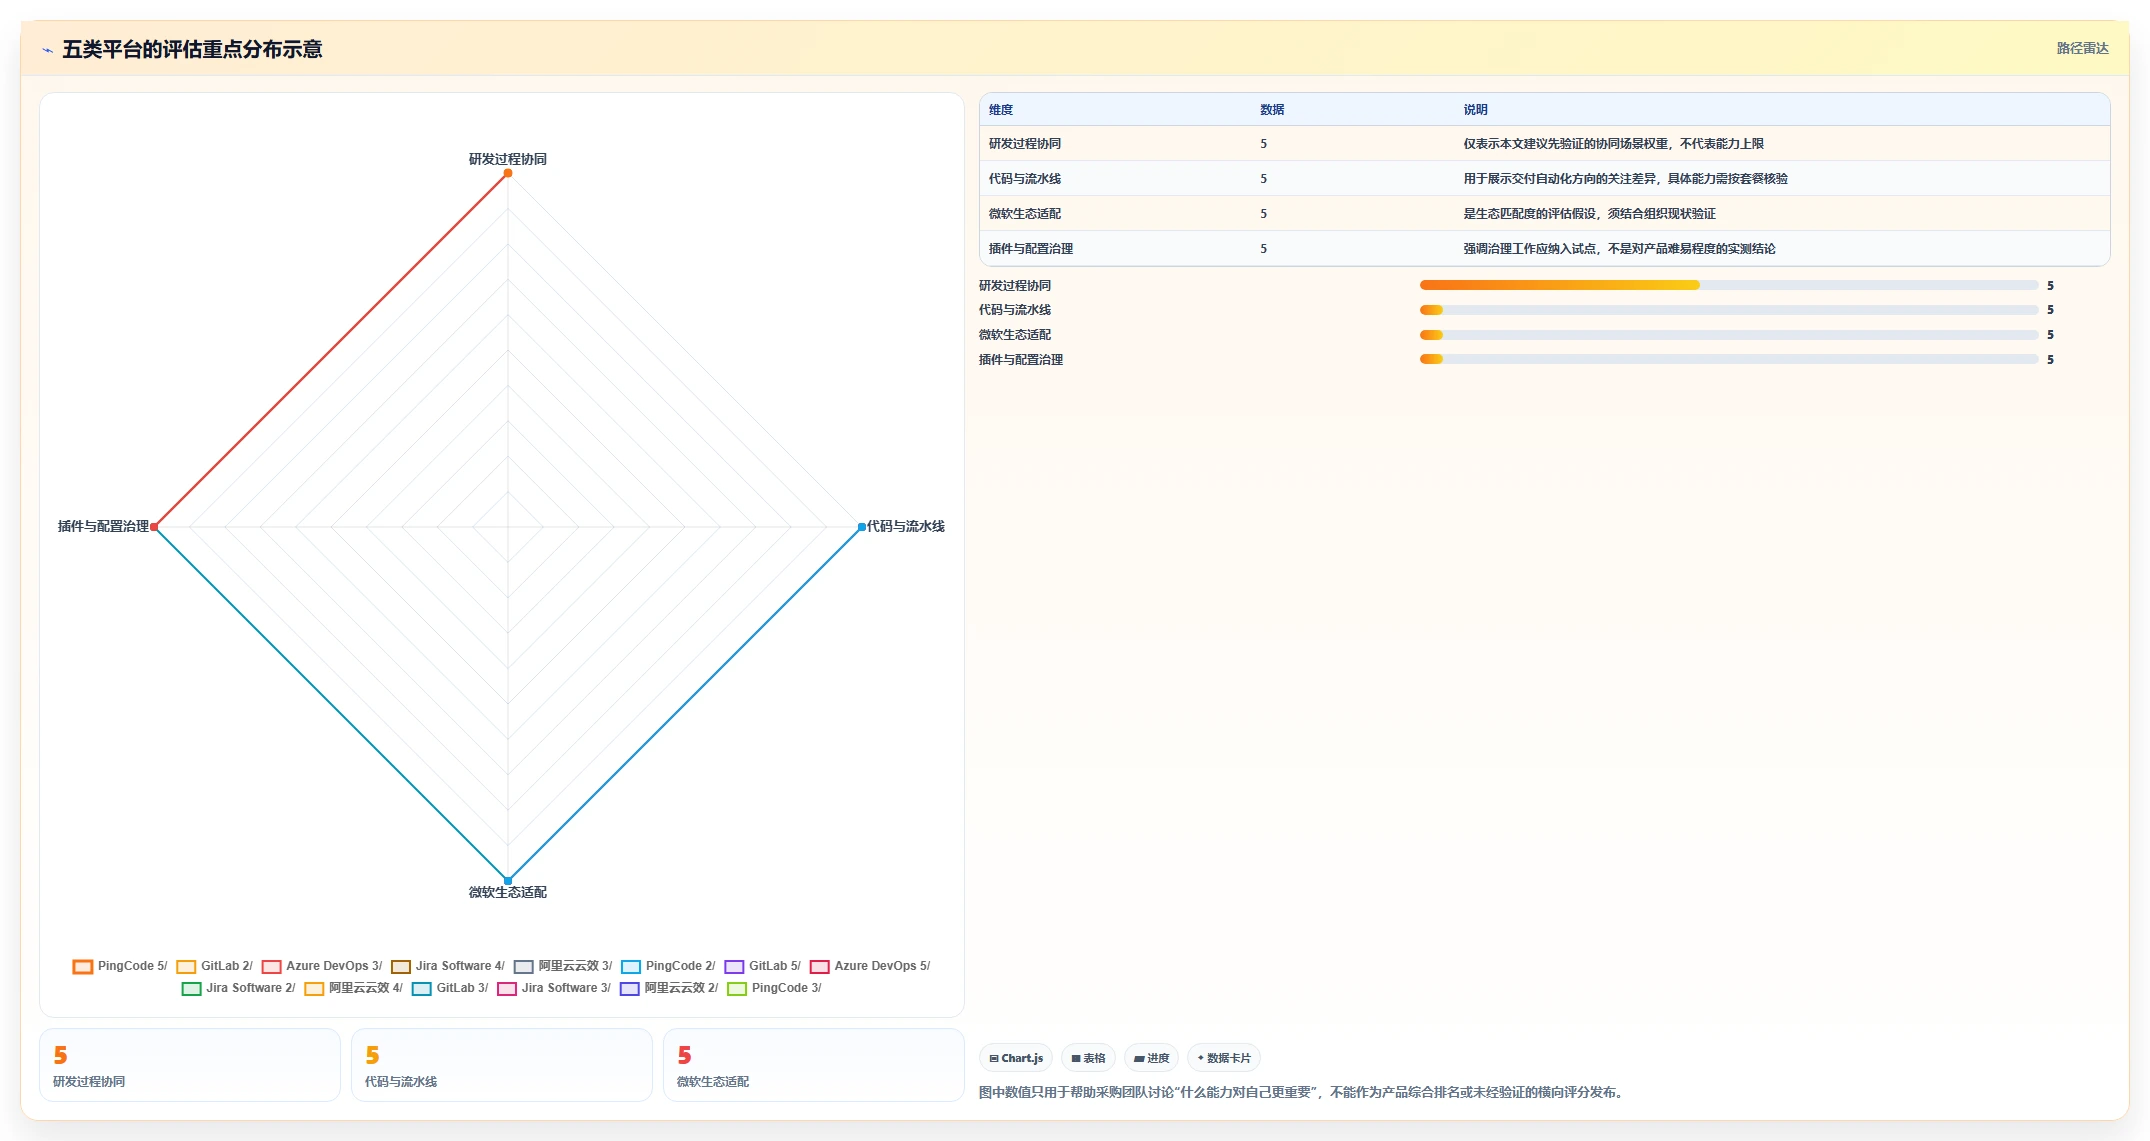The image size is (2150, 1141).
Task: Click the orange radar point at 研发过程协同
Action: 508,173
